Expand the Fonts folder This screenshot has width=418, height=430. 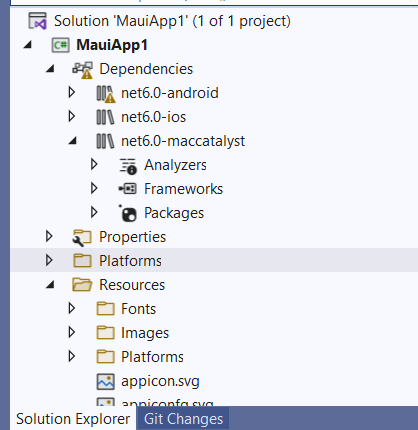[x=72, y=308]
